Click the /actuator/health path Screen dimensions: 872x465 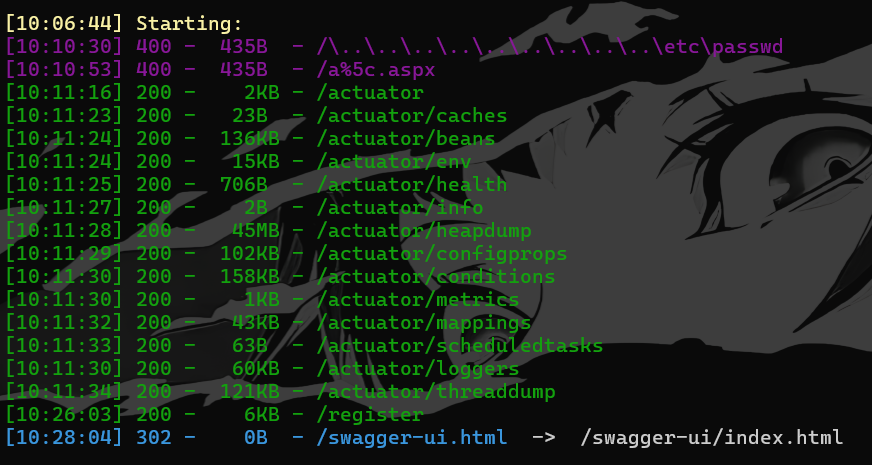pos(412,185)
